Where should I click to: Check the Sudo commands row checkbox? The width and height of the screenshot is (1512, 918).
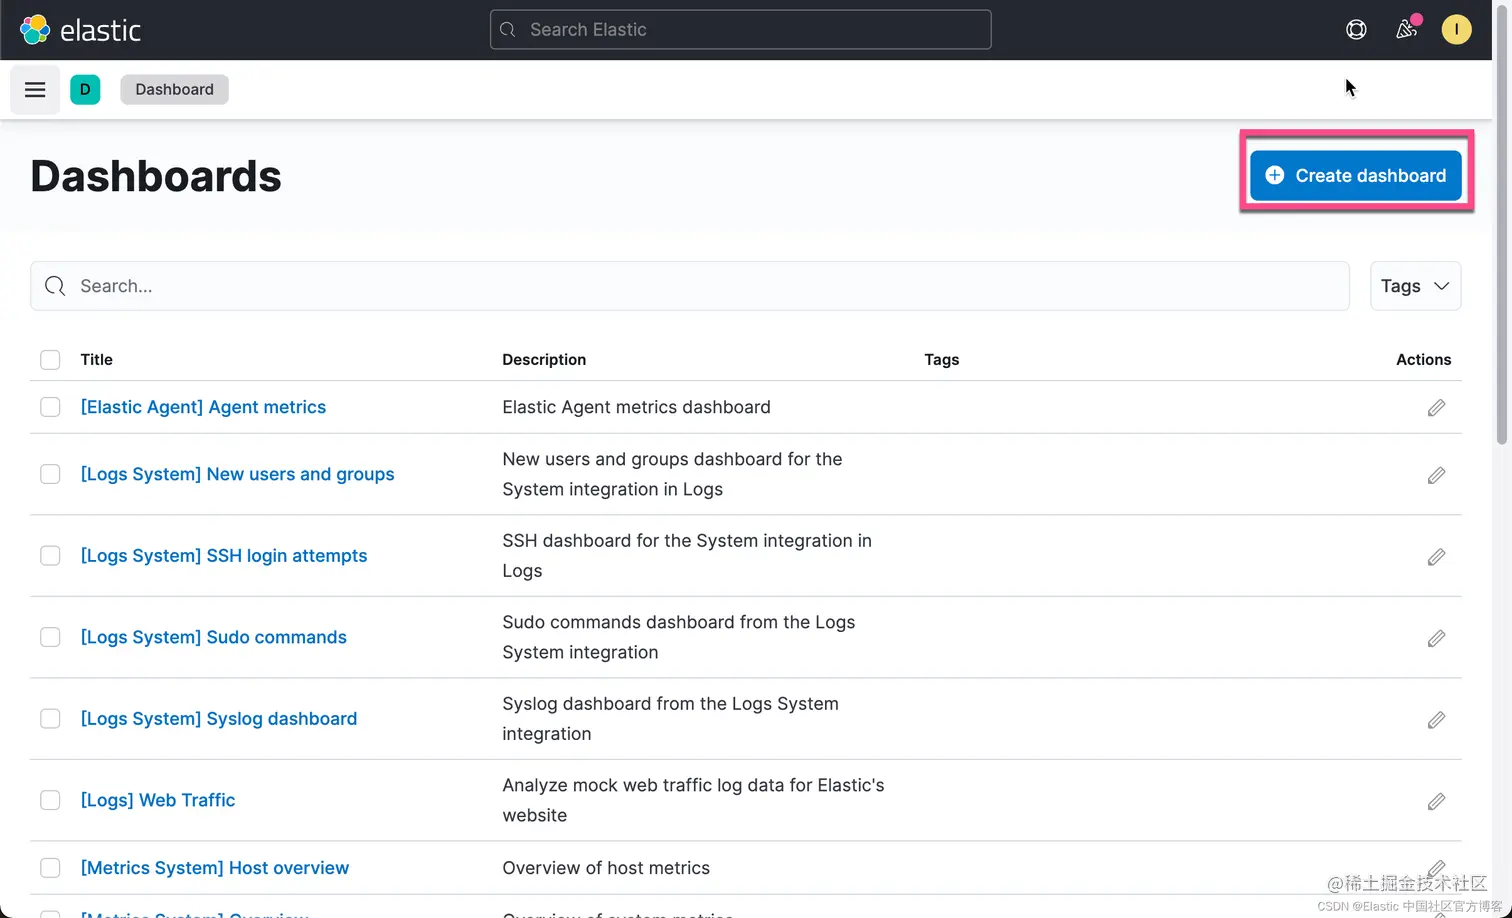[50, 638]
